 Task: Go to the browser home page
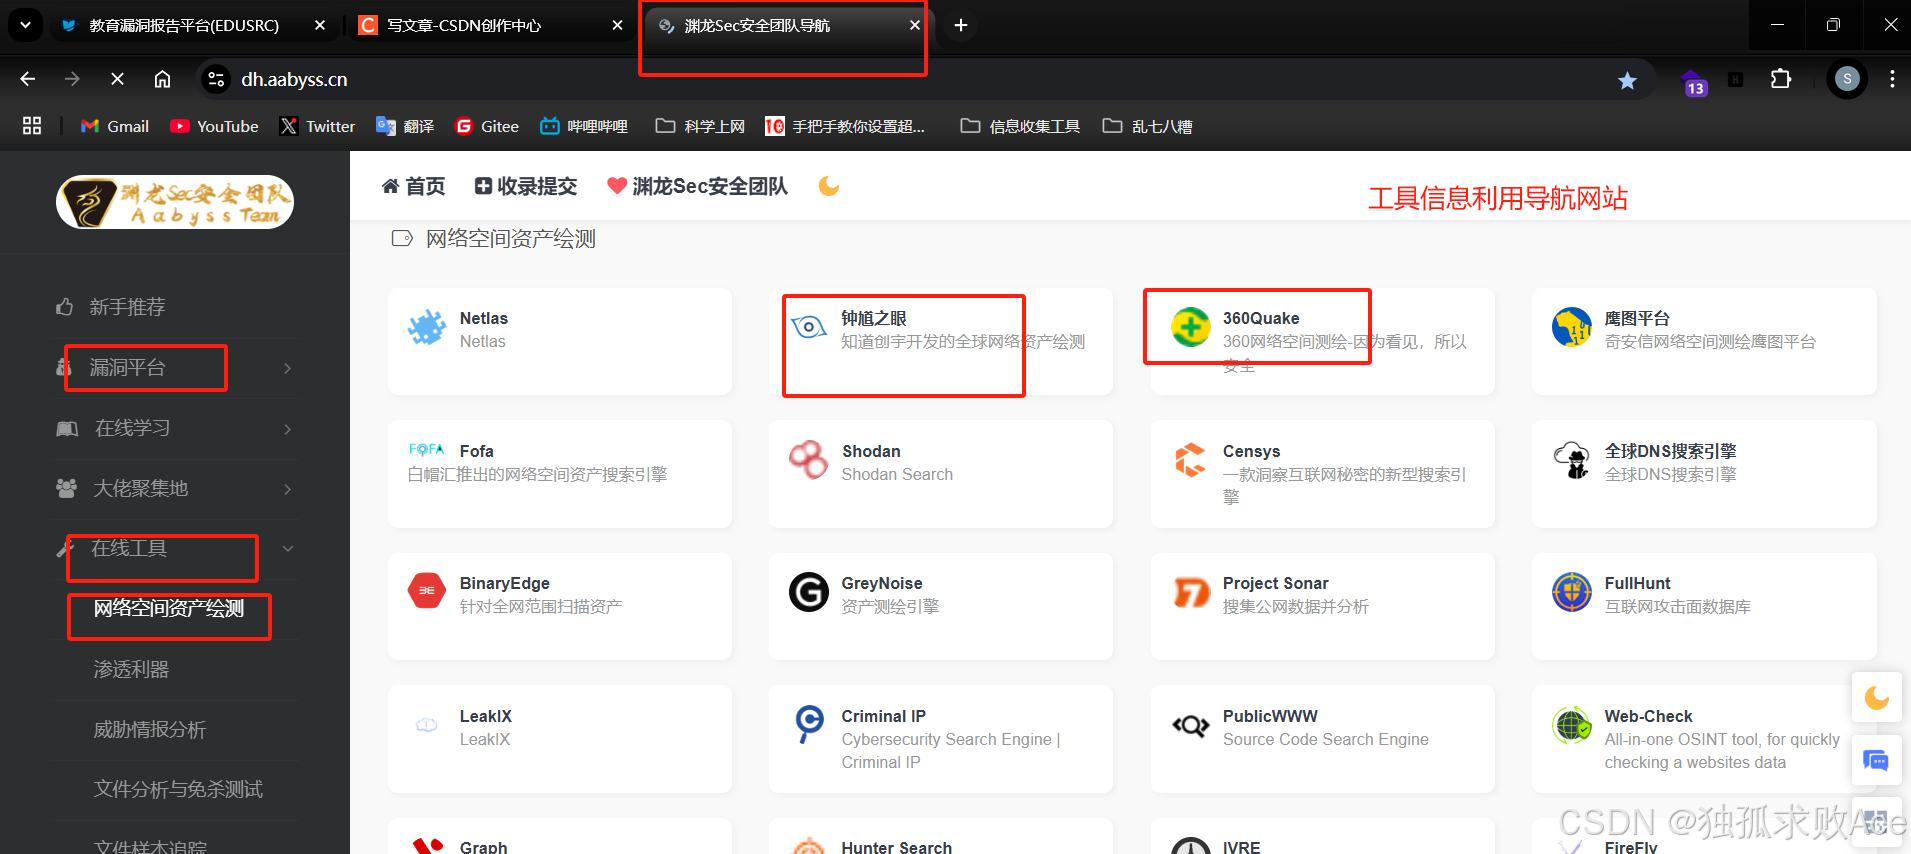[162, 79]
